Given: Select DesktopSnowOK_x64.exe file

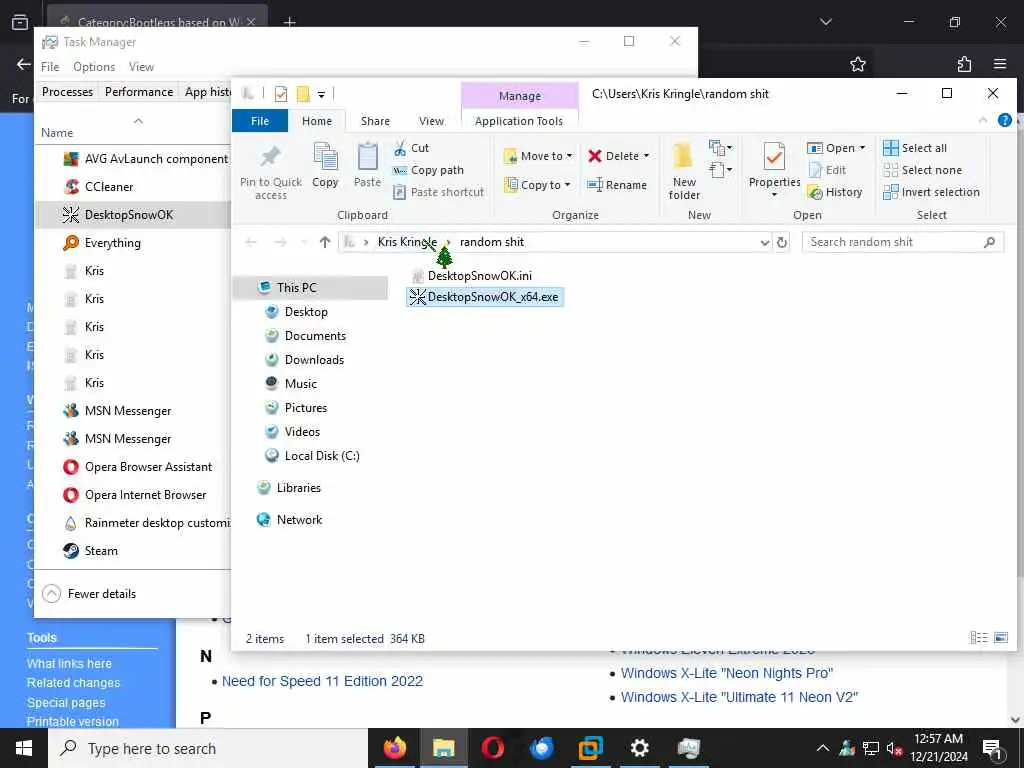Looking at the screenshot, I should tap(485, 297).
